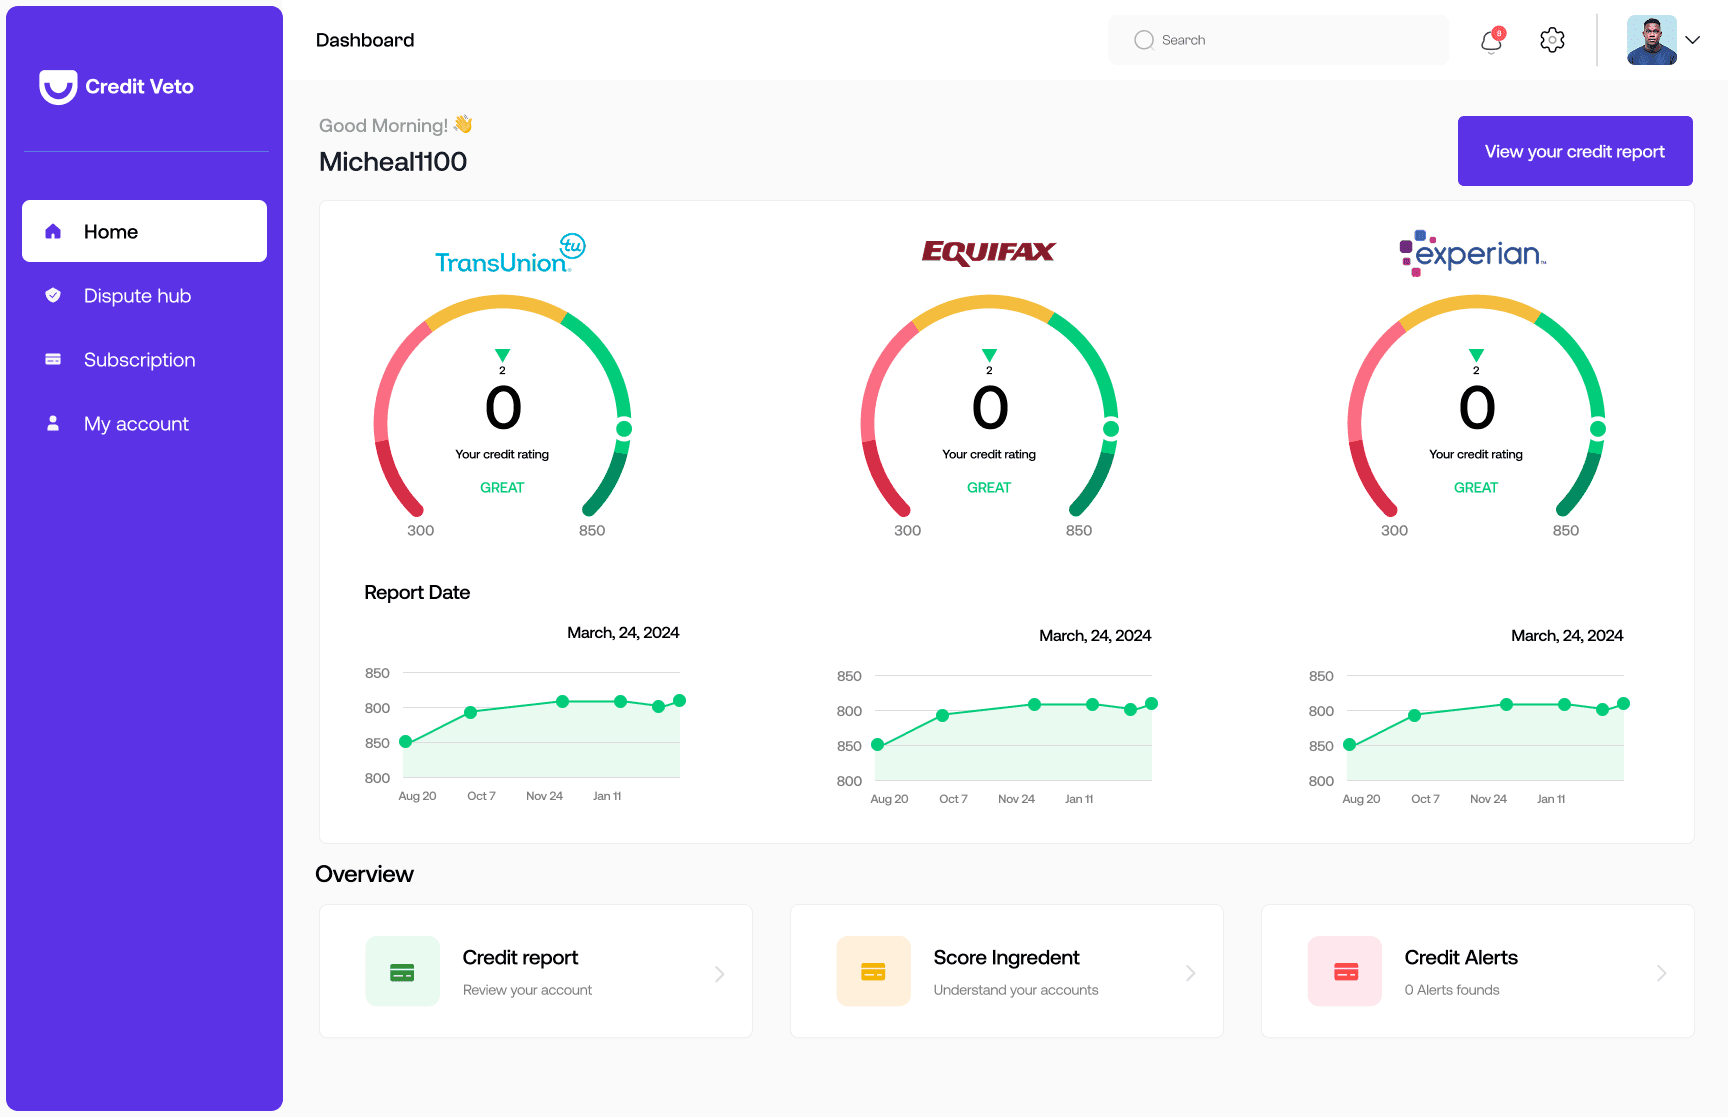The width and height of the screenshot is (1728, 1117).
Task: Click last data point on TransUnion chart
Action: 680,700
